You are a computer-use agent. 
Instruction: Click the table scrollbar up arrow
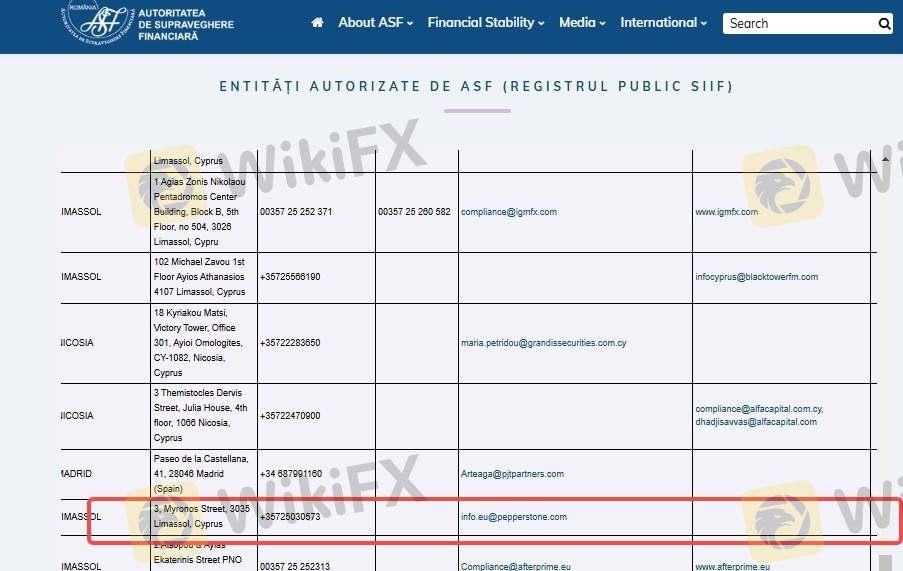[x=885, y=159]
